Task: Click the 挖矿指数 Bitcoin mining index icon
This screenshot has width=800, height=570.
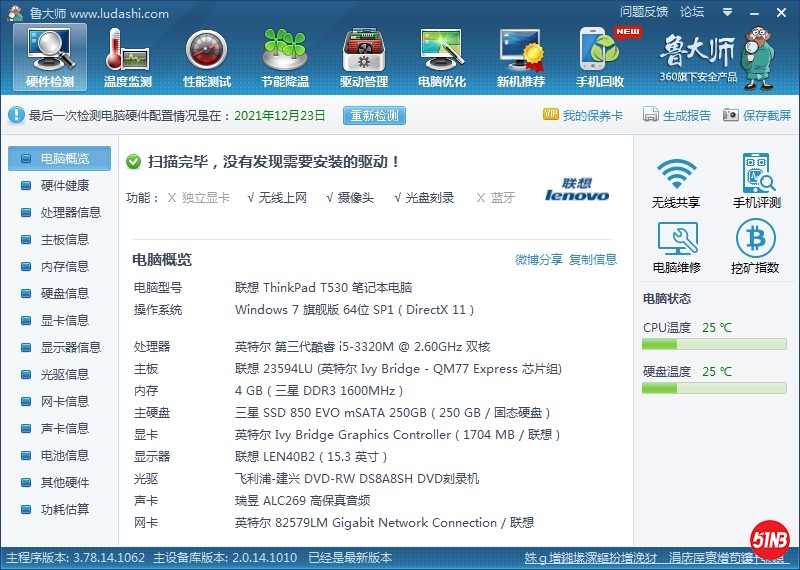Action: [x=756, y=247]
